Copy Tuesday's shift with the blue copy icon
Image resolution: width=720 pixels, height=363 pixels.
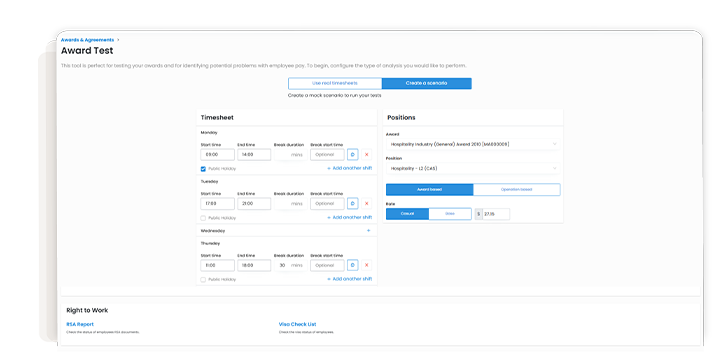click(x=352, y=203)
